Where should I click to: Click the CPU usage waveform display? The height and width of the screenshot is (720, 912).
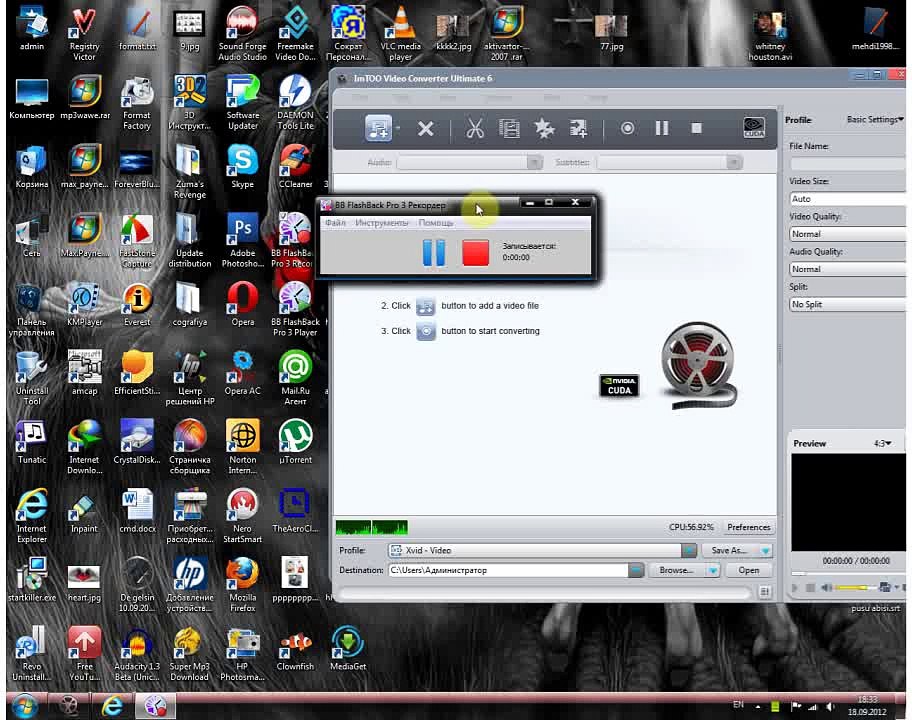click(x=372, y=527)
